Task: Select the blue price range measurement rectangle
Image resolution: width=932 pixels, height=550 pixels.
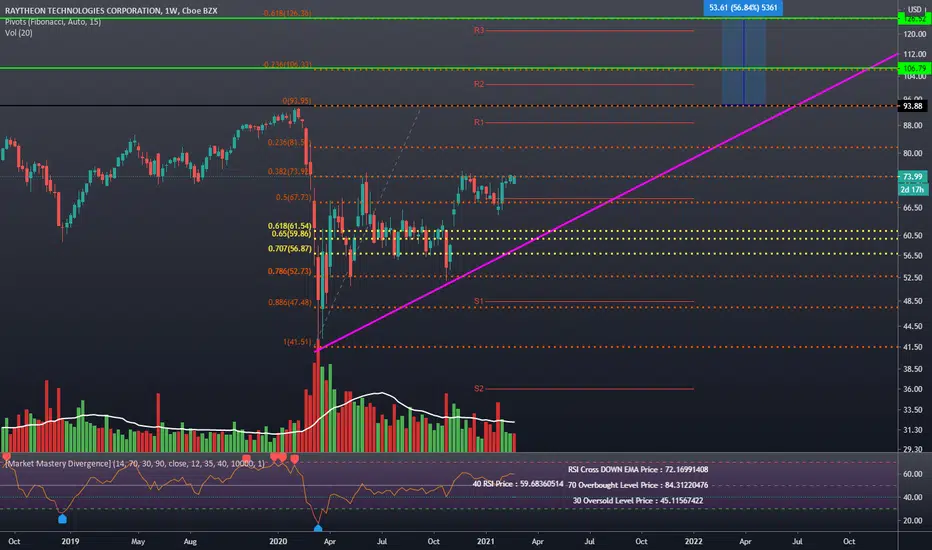Action: coord(744,62)
